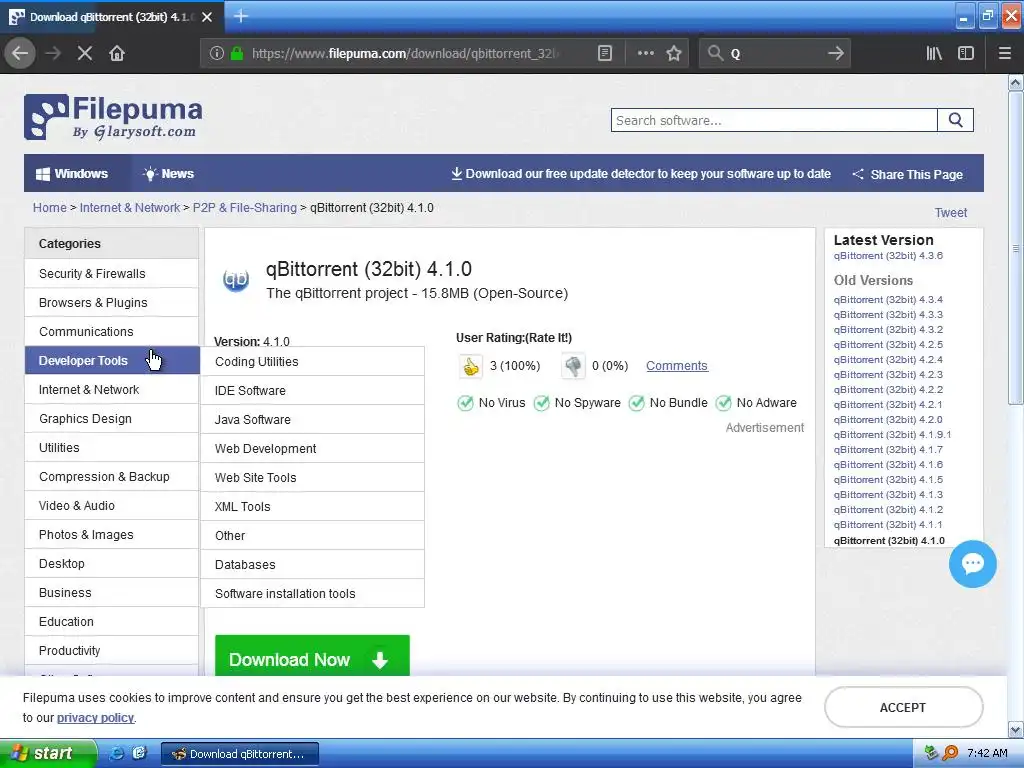Select IDE Software submenu item
The width and height of the screenshot is (1024, 768).
[x=312, y=391]
